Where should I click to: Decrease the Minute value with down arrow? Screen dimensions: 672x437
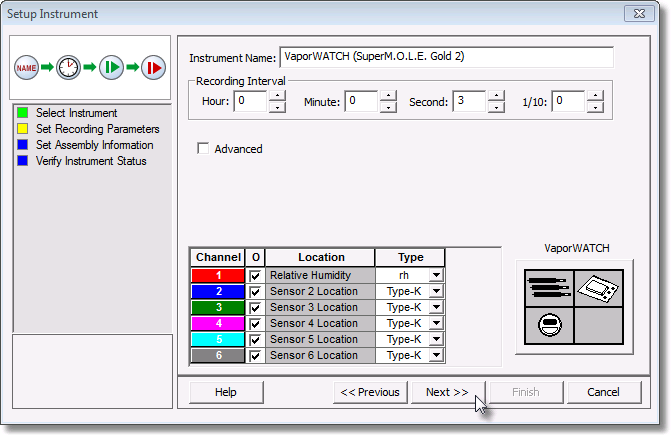tap(388, 107)
